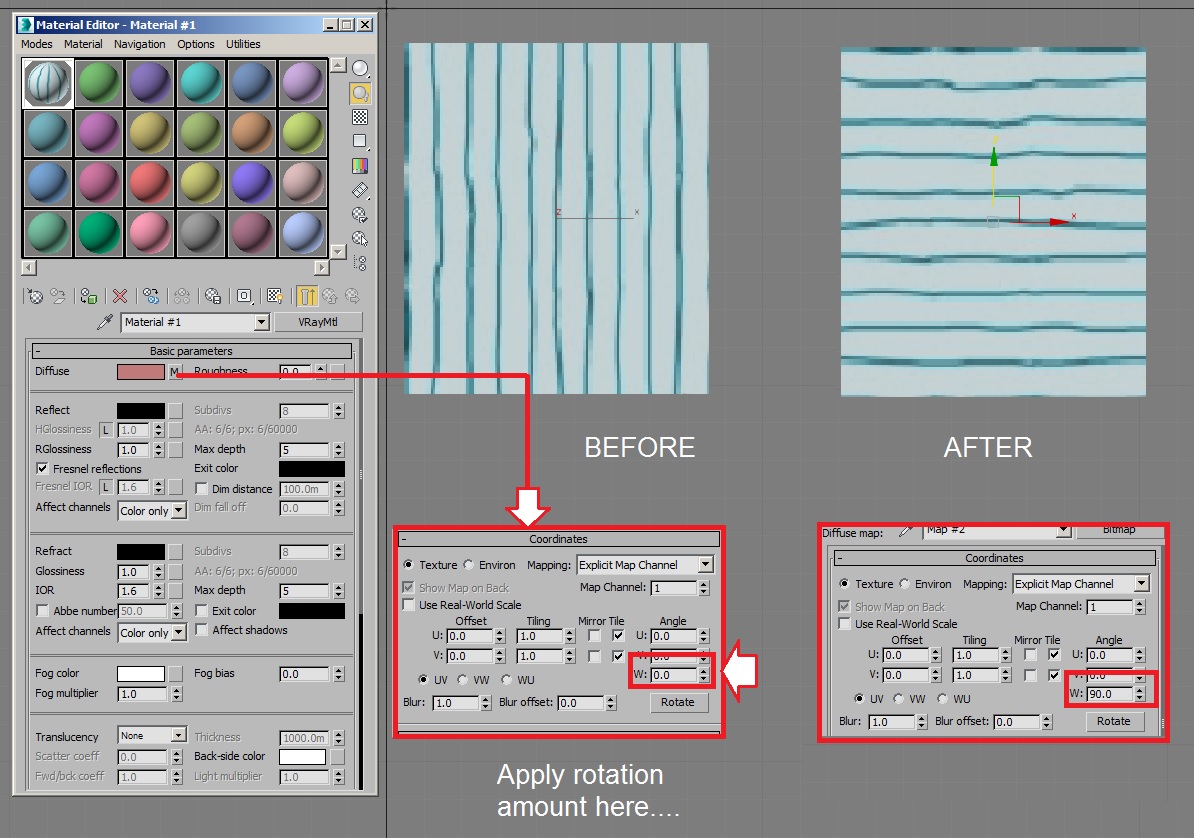Open the Utilities menu
The width and height of the screenshot is (1194, 838).
point(243,44)
